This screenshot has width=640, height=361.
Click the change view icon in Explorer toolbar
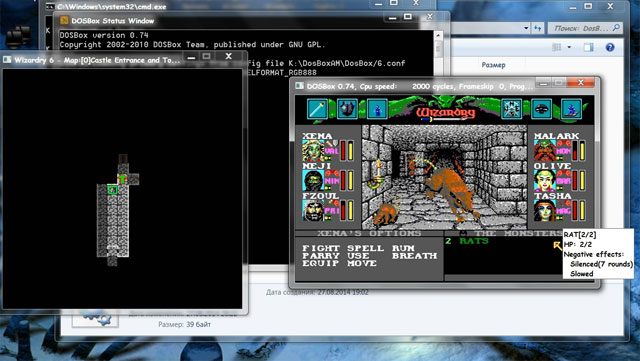pos(556,47)
